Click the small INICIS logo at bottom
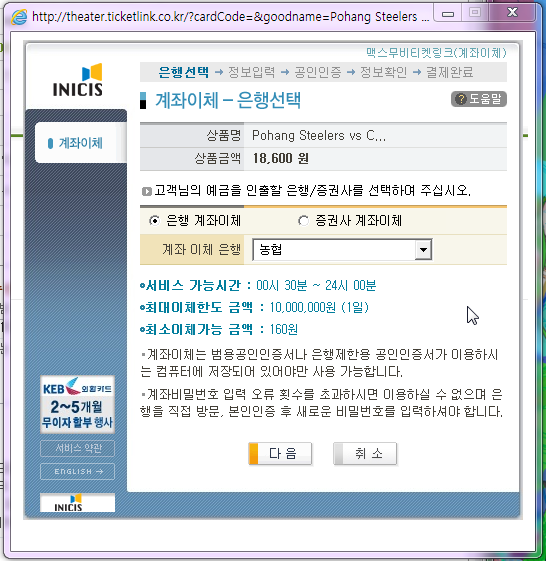This screenshot has width=546, height=561. coord(77,503)
